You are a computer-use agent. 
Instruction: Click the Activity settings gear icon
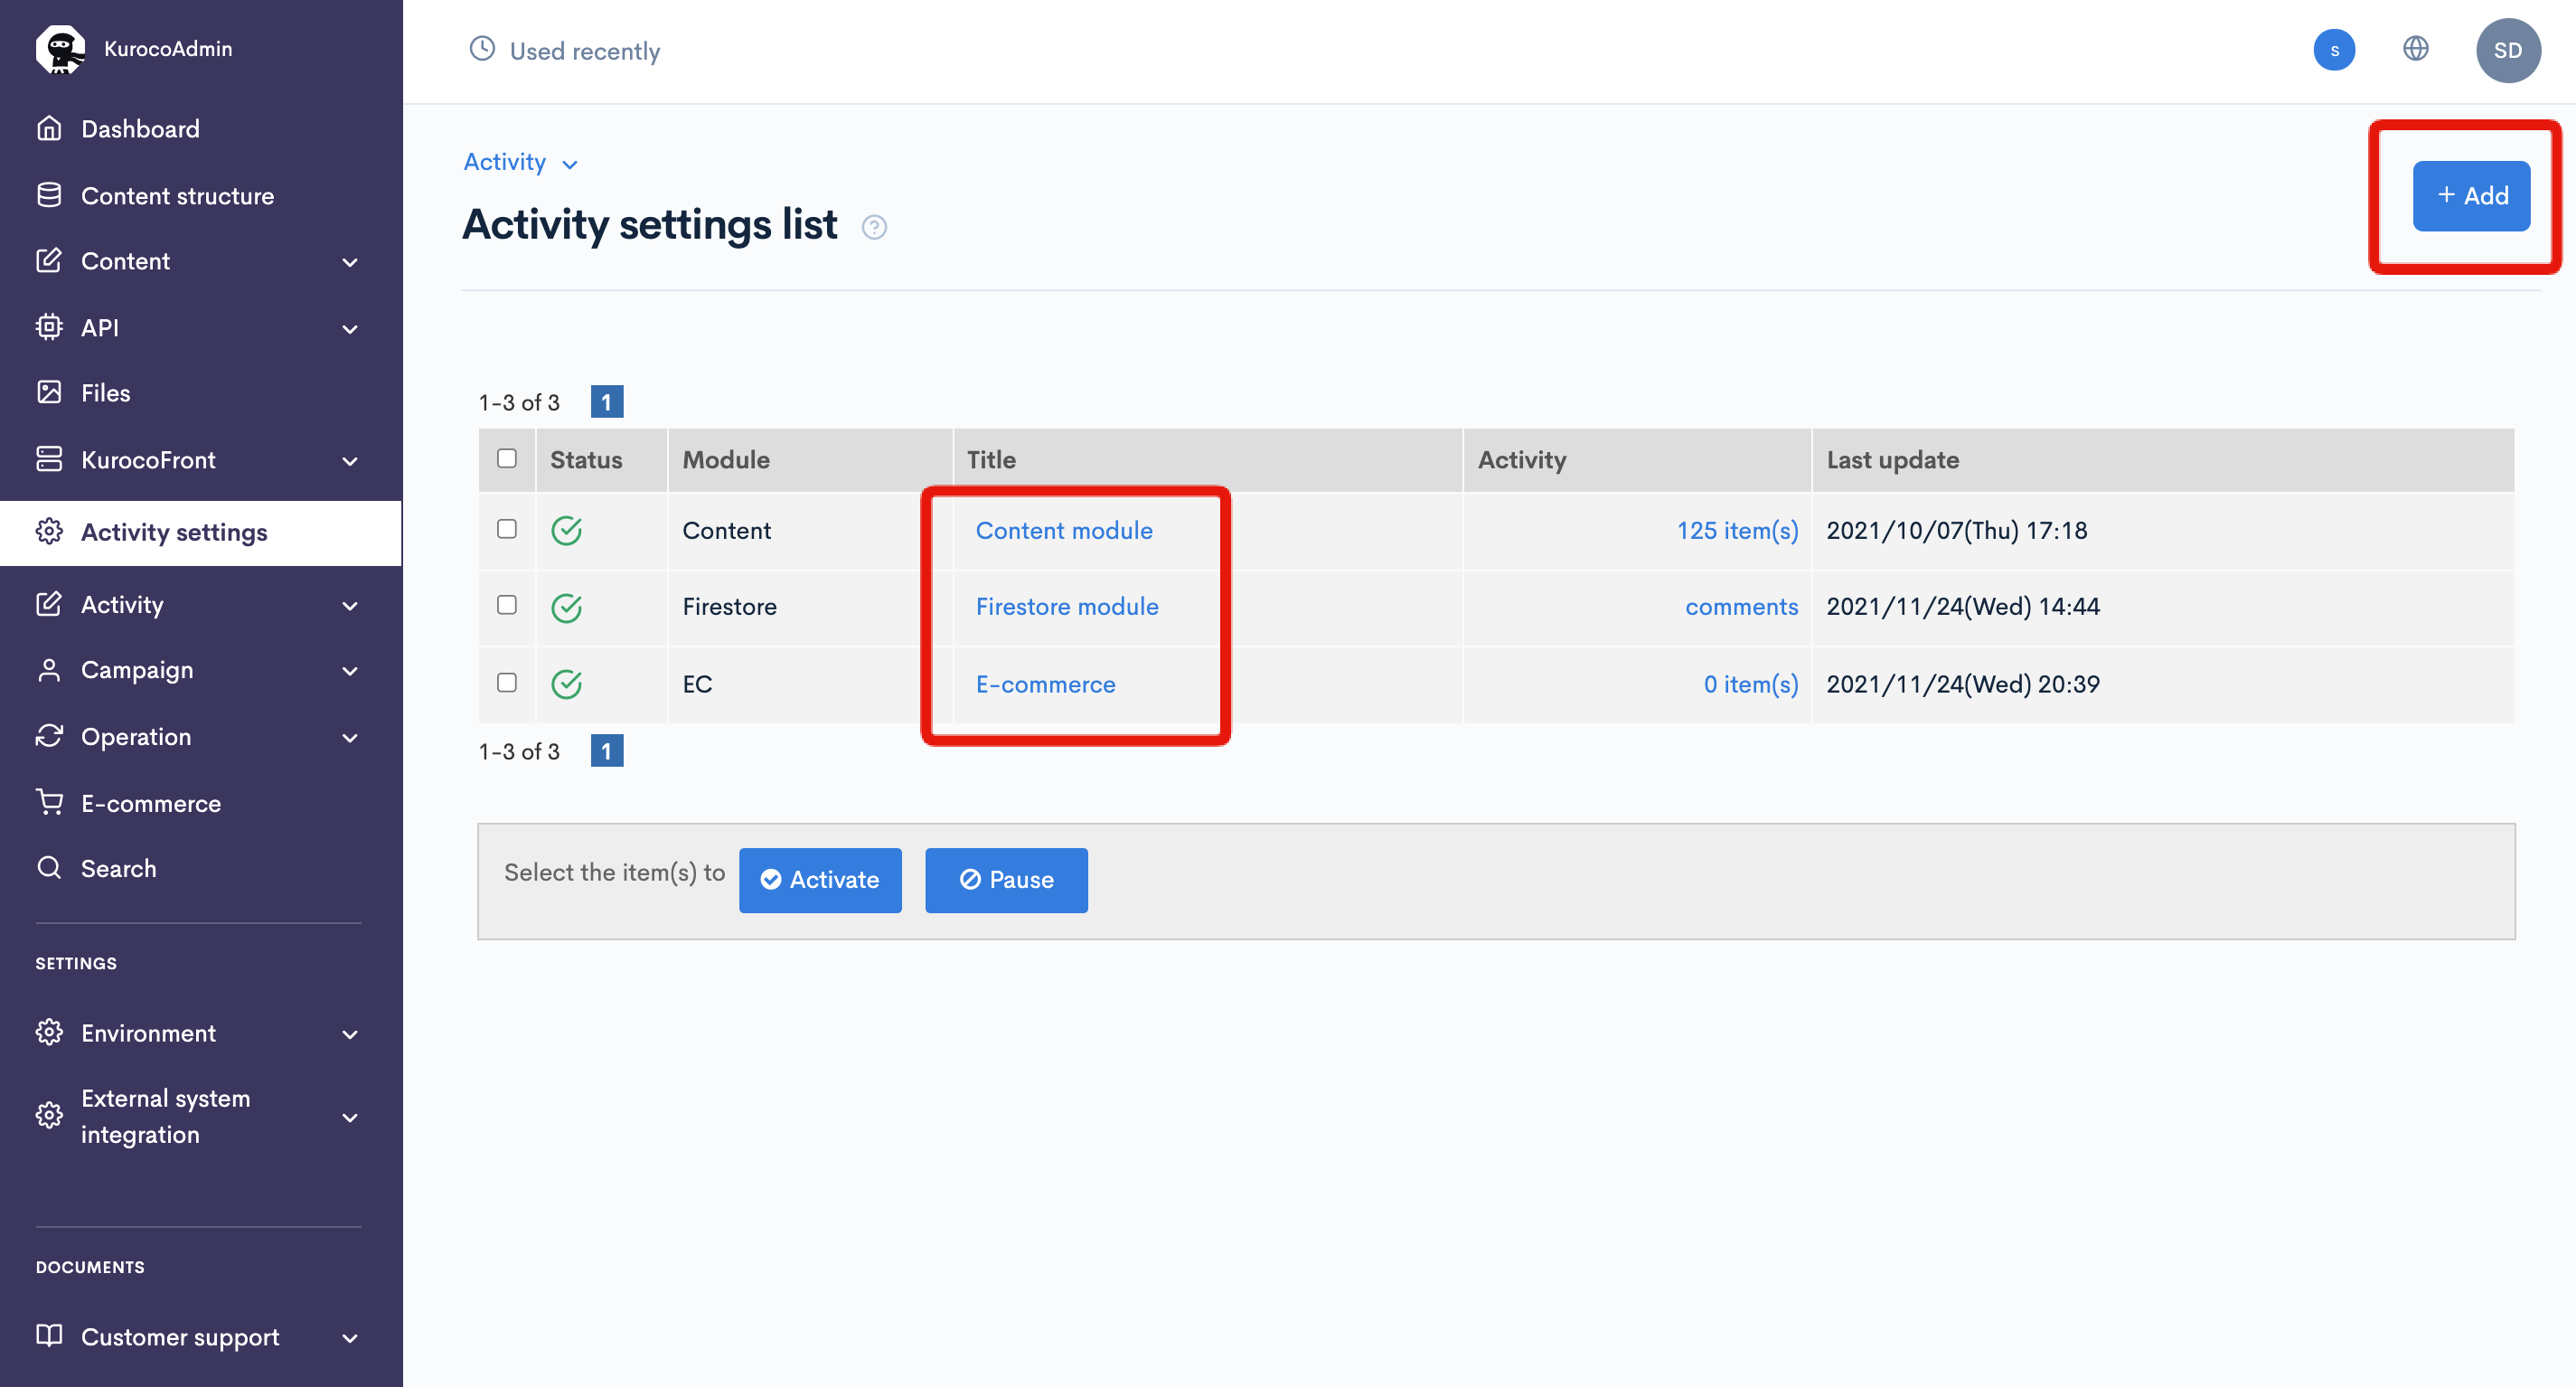50,532
